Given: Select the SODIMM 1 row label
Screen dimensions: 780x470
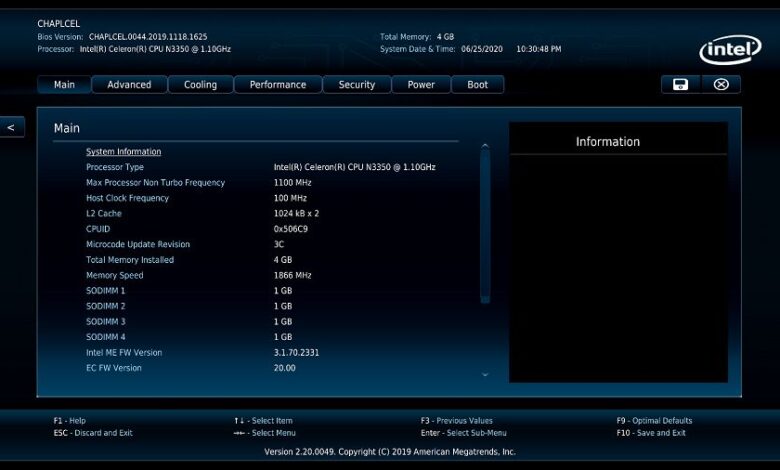Looking at the screenshot, I should click(105, 290).
